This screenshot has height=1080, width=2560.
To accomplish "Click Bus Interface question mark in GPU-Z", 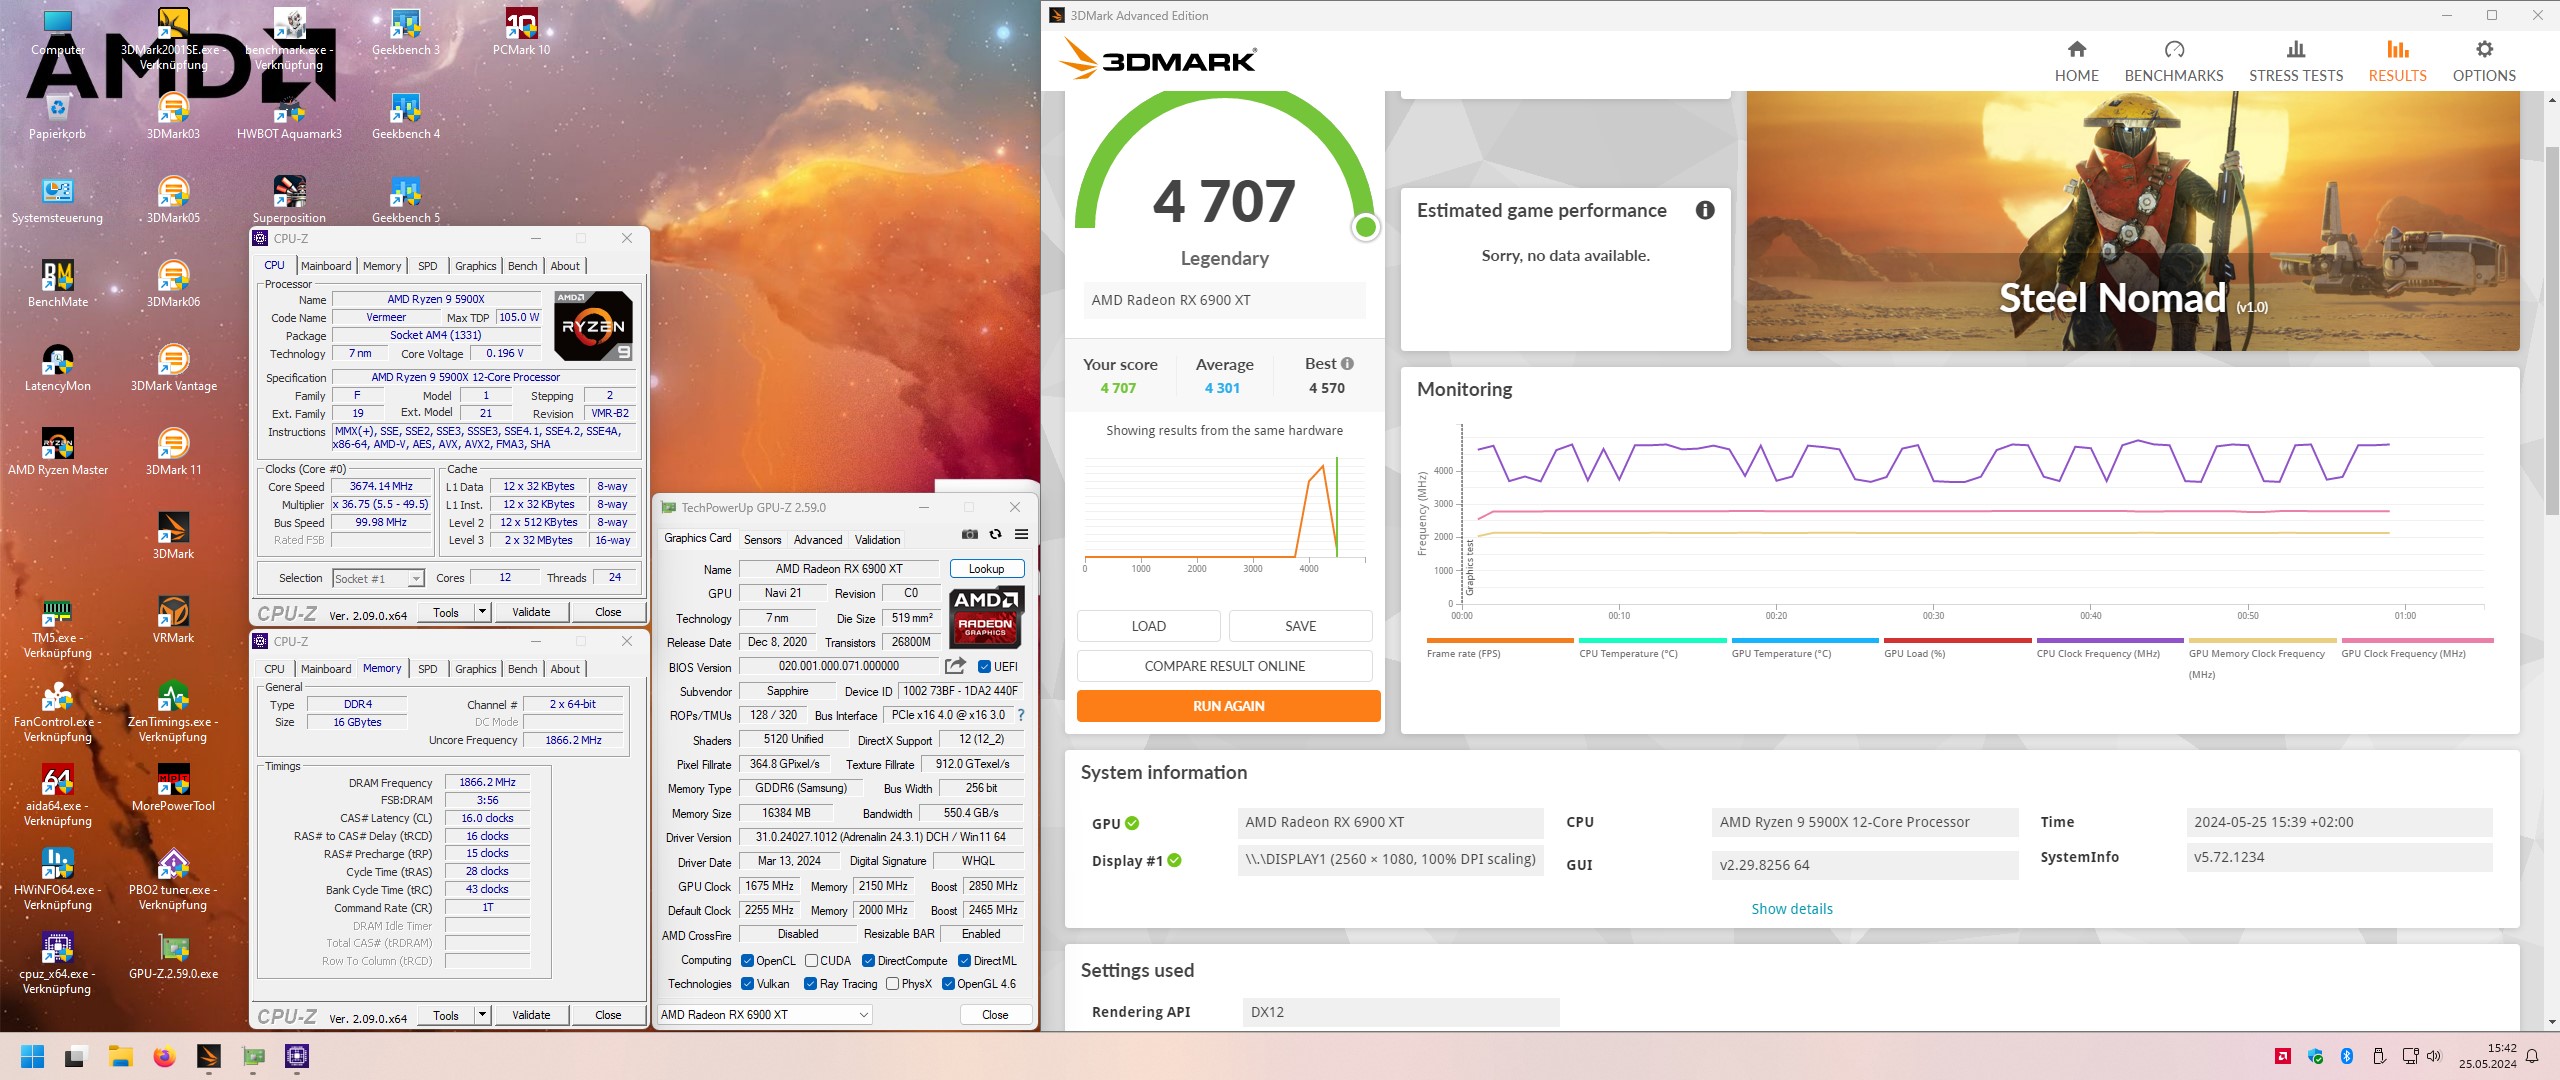I will point(1020,715).
